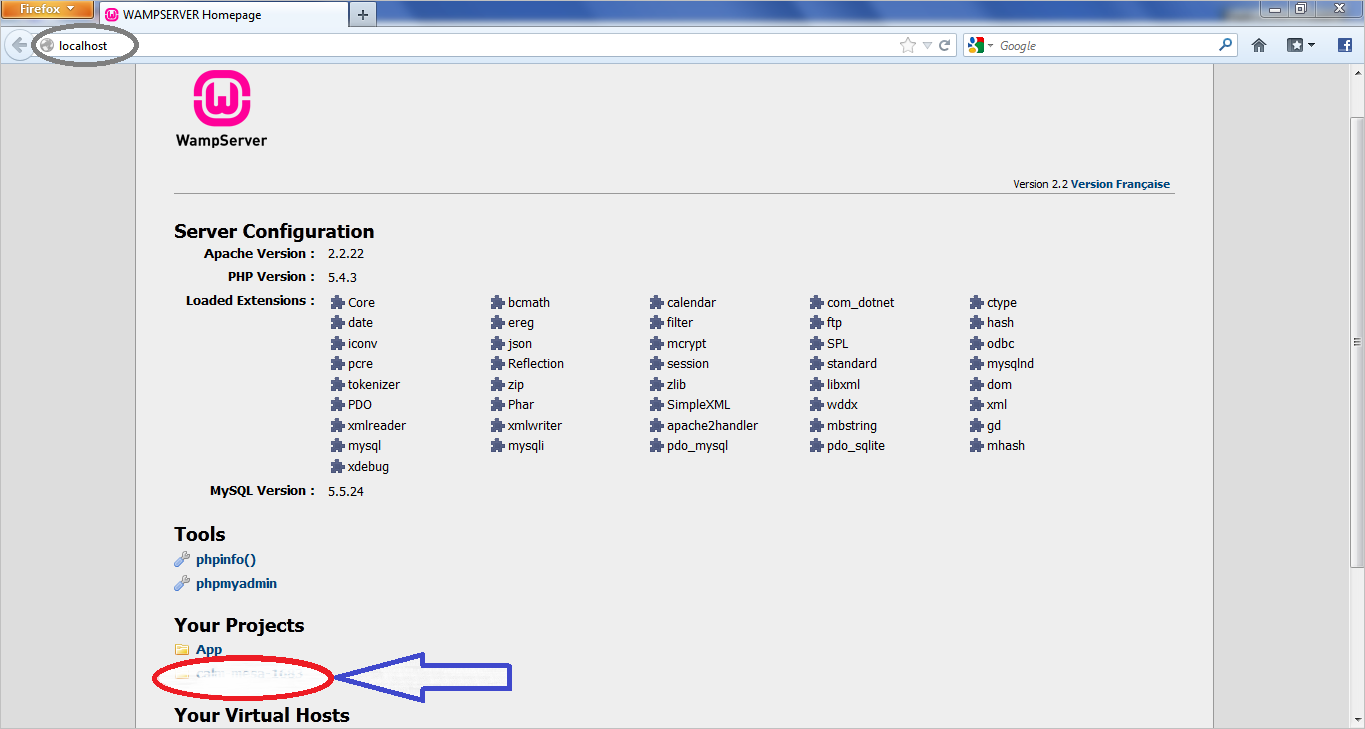Click the wrench icon beside phpmyadmin
The width and height of the screenshot is (1365, 729).
(182, 583)
